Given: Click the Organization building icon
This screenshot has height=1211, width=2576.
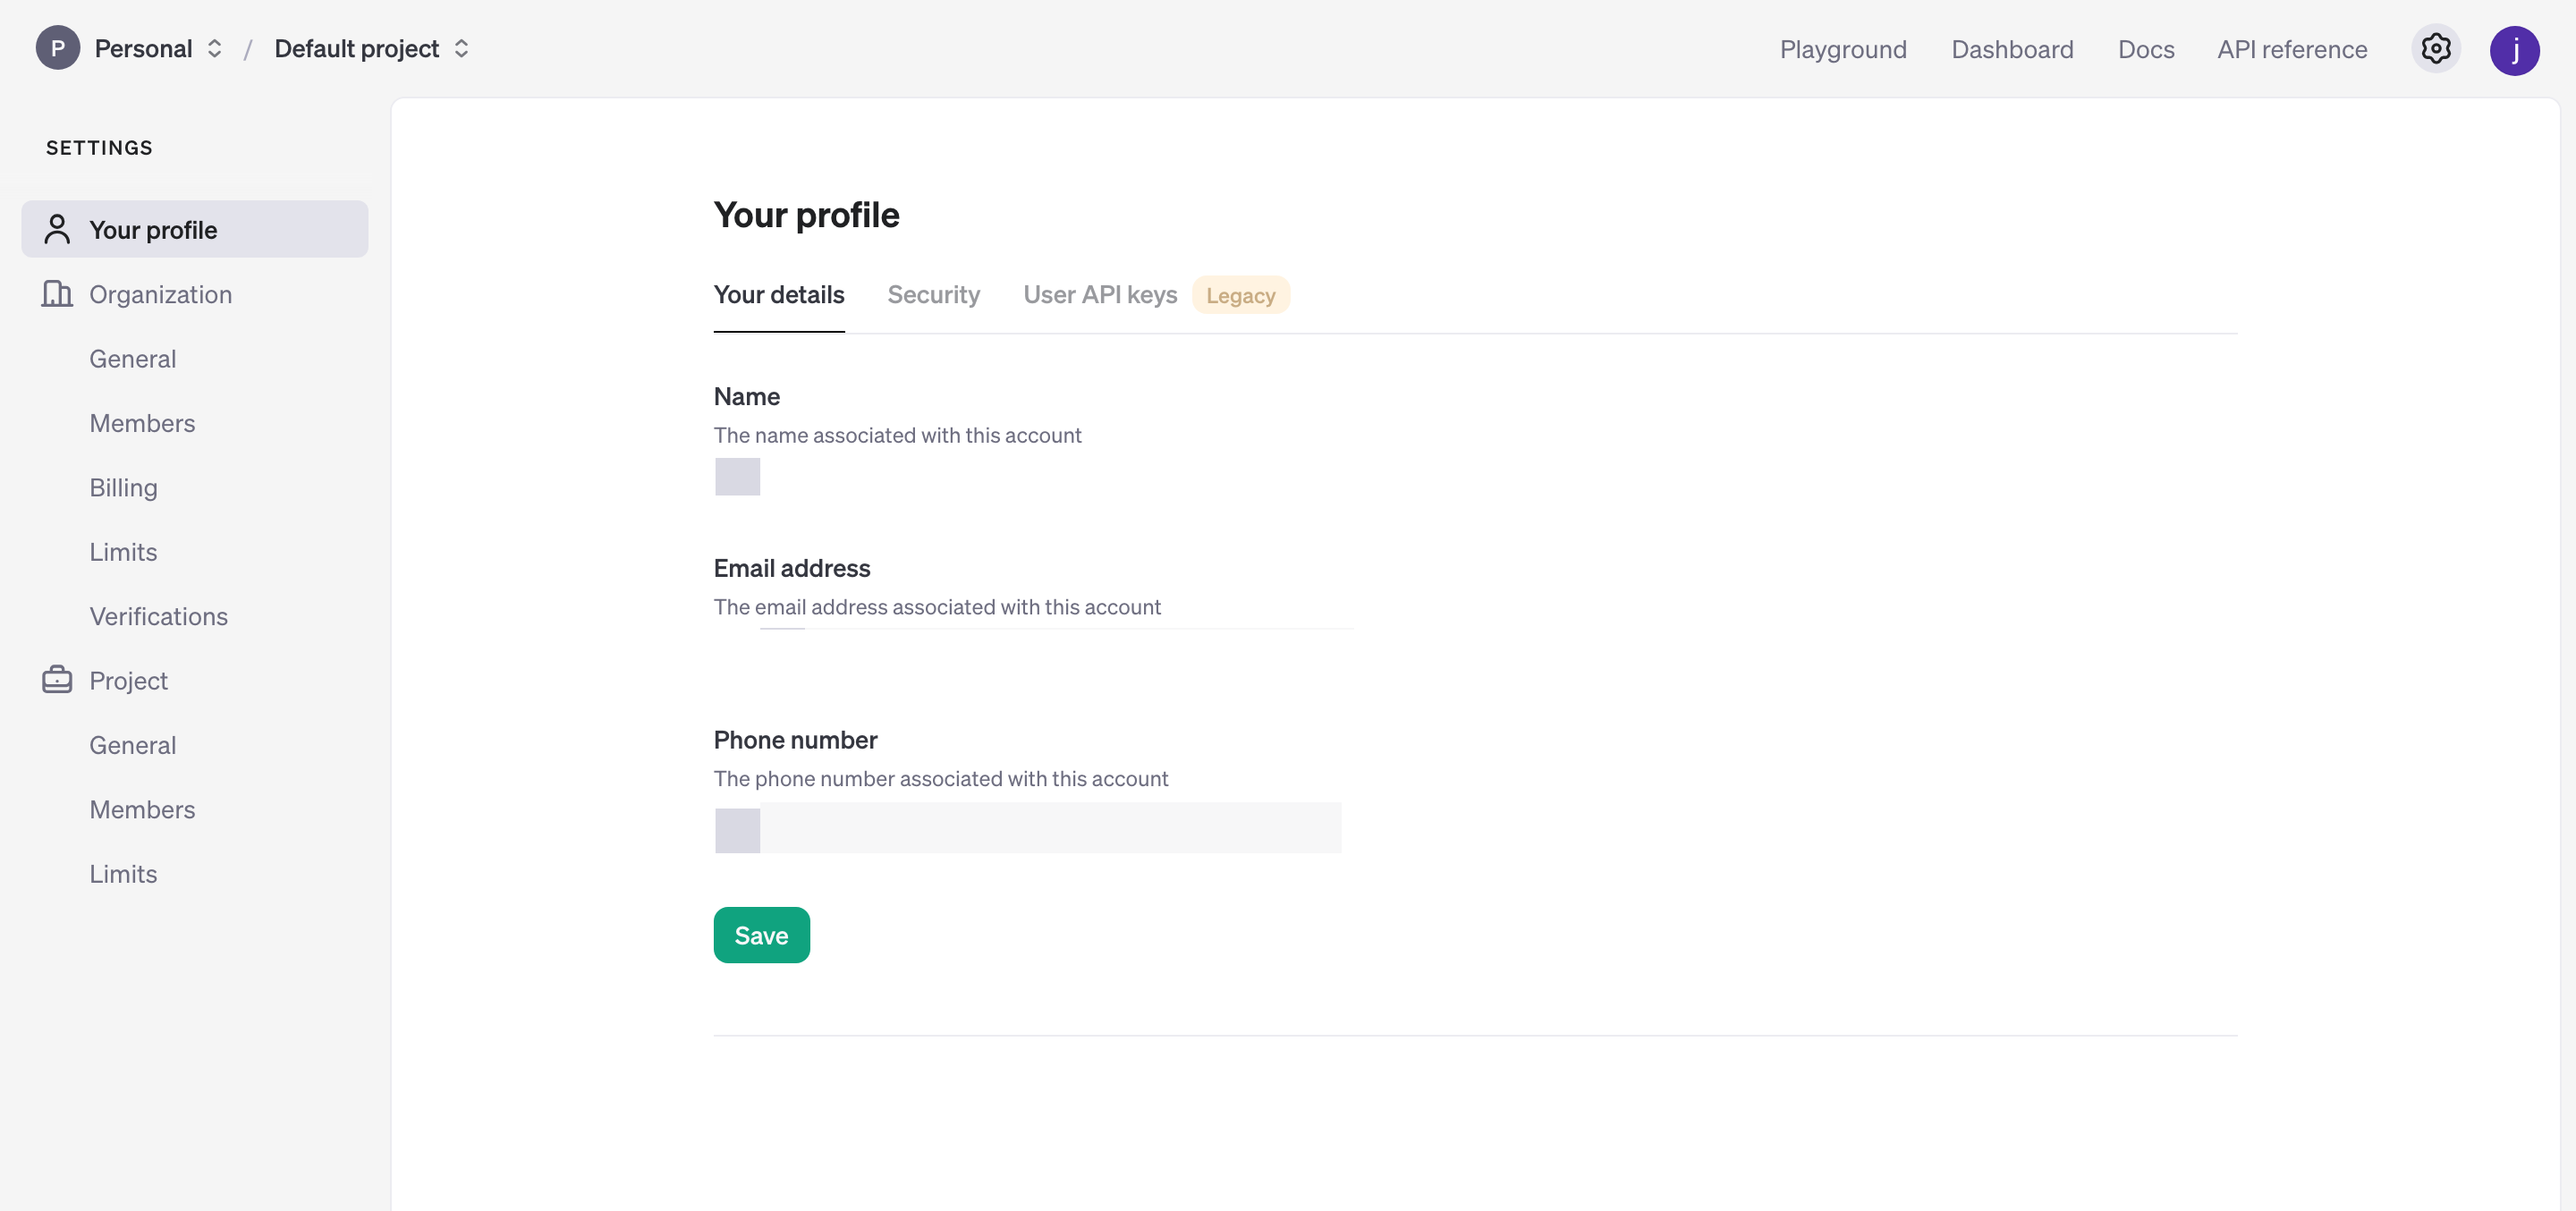Looking at the screenshot, I should pyautogui.click(x=57, y=294).
